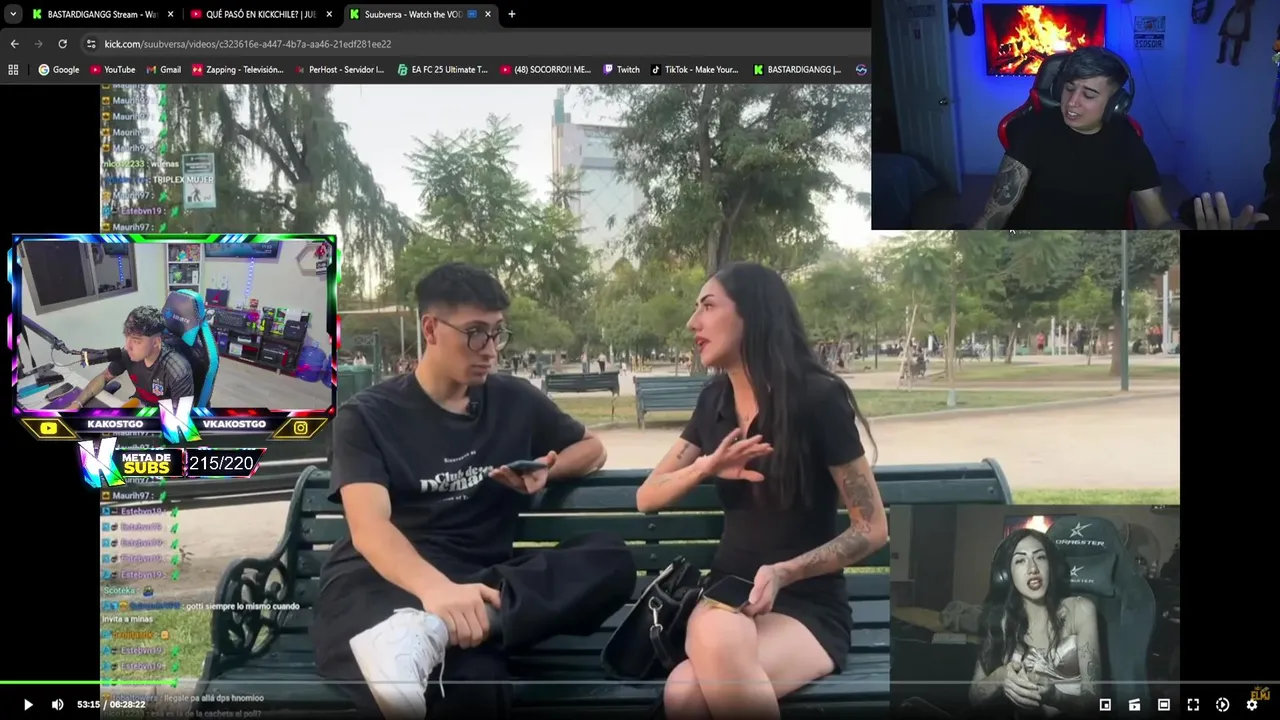1280x720 pixels.
Task: Open the EA FC 25 Ultimate Team bookmark
Action: (442, 70)
